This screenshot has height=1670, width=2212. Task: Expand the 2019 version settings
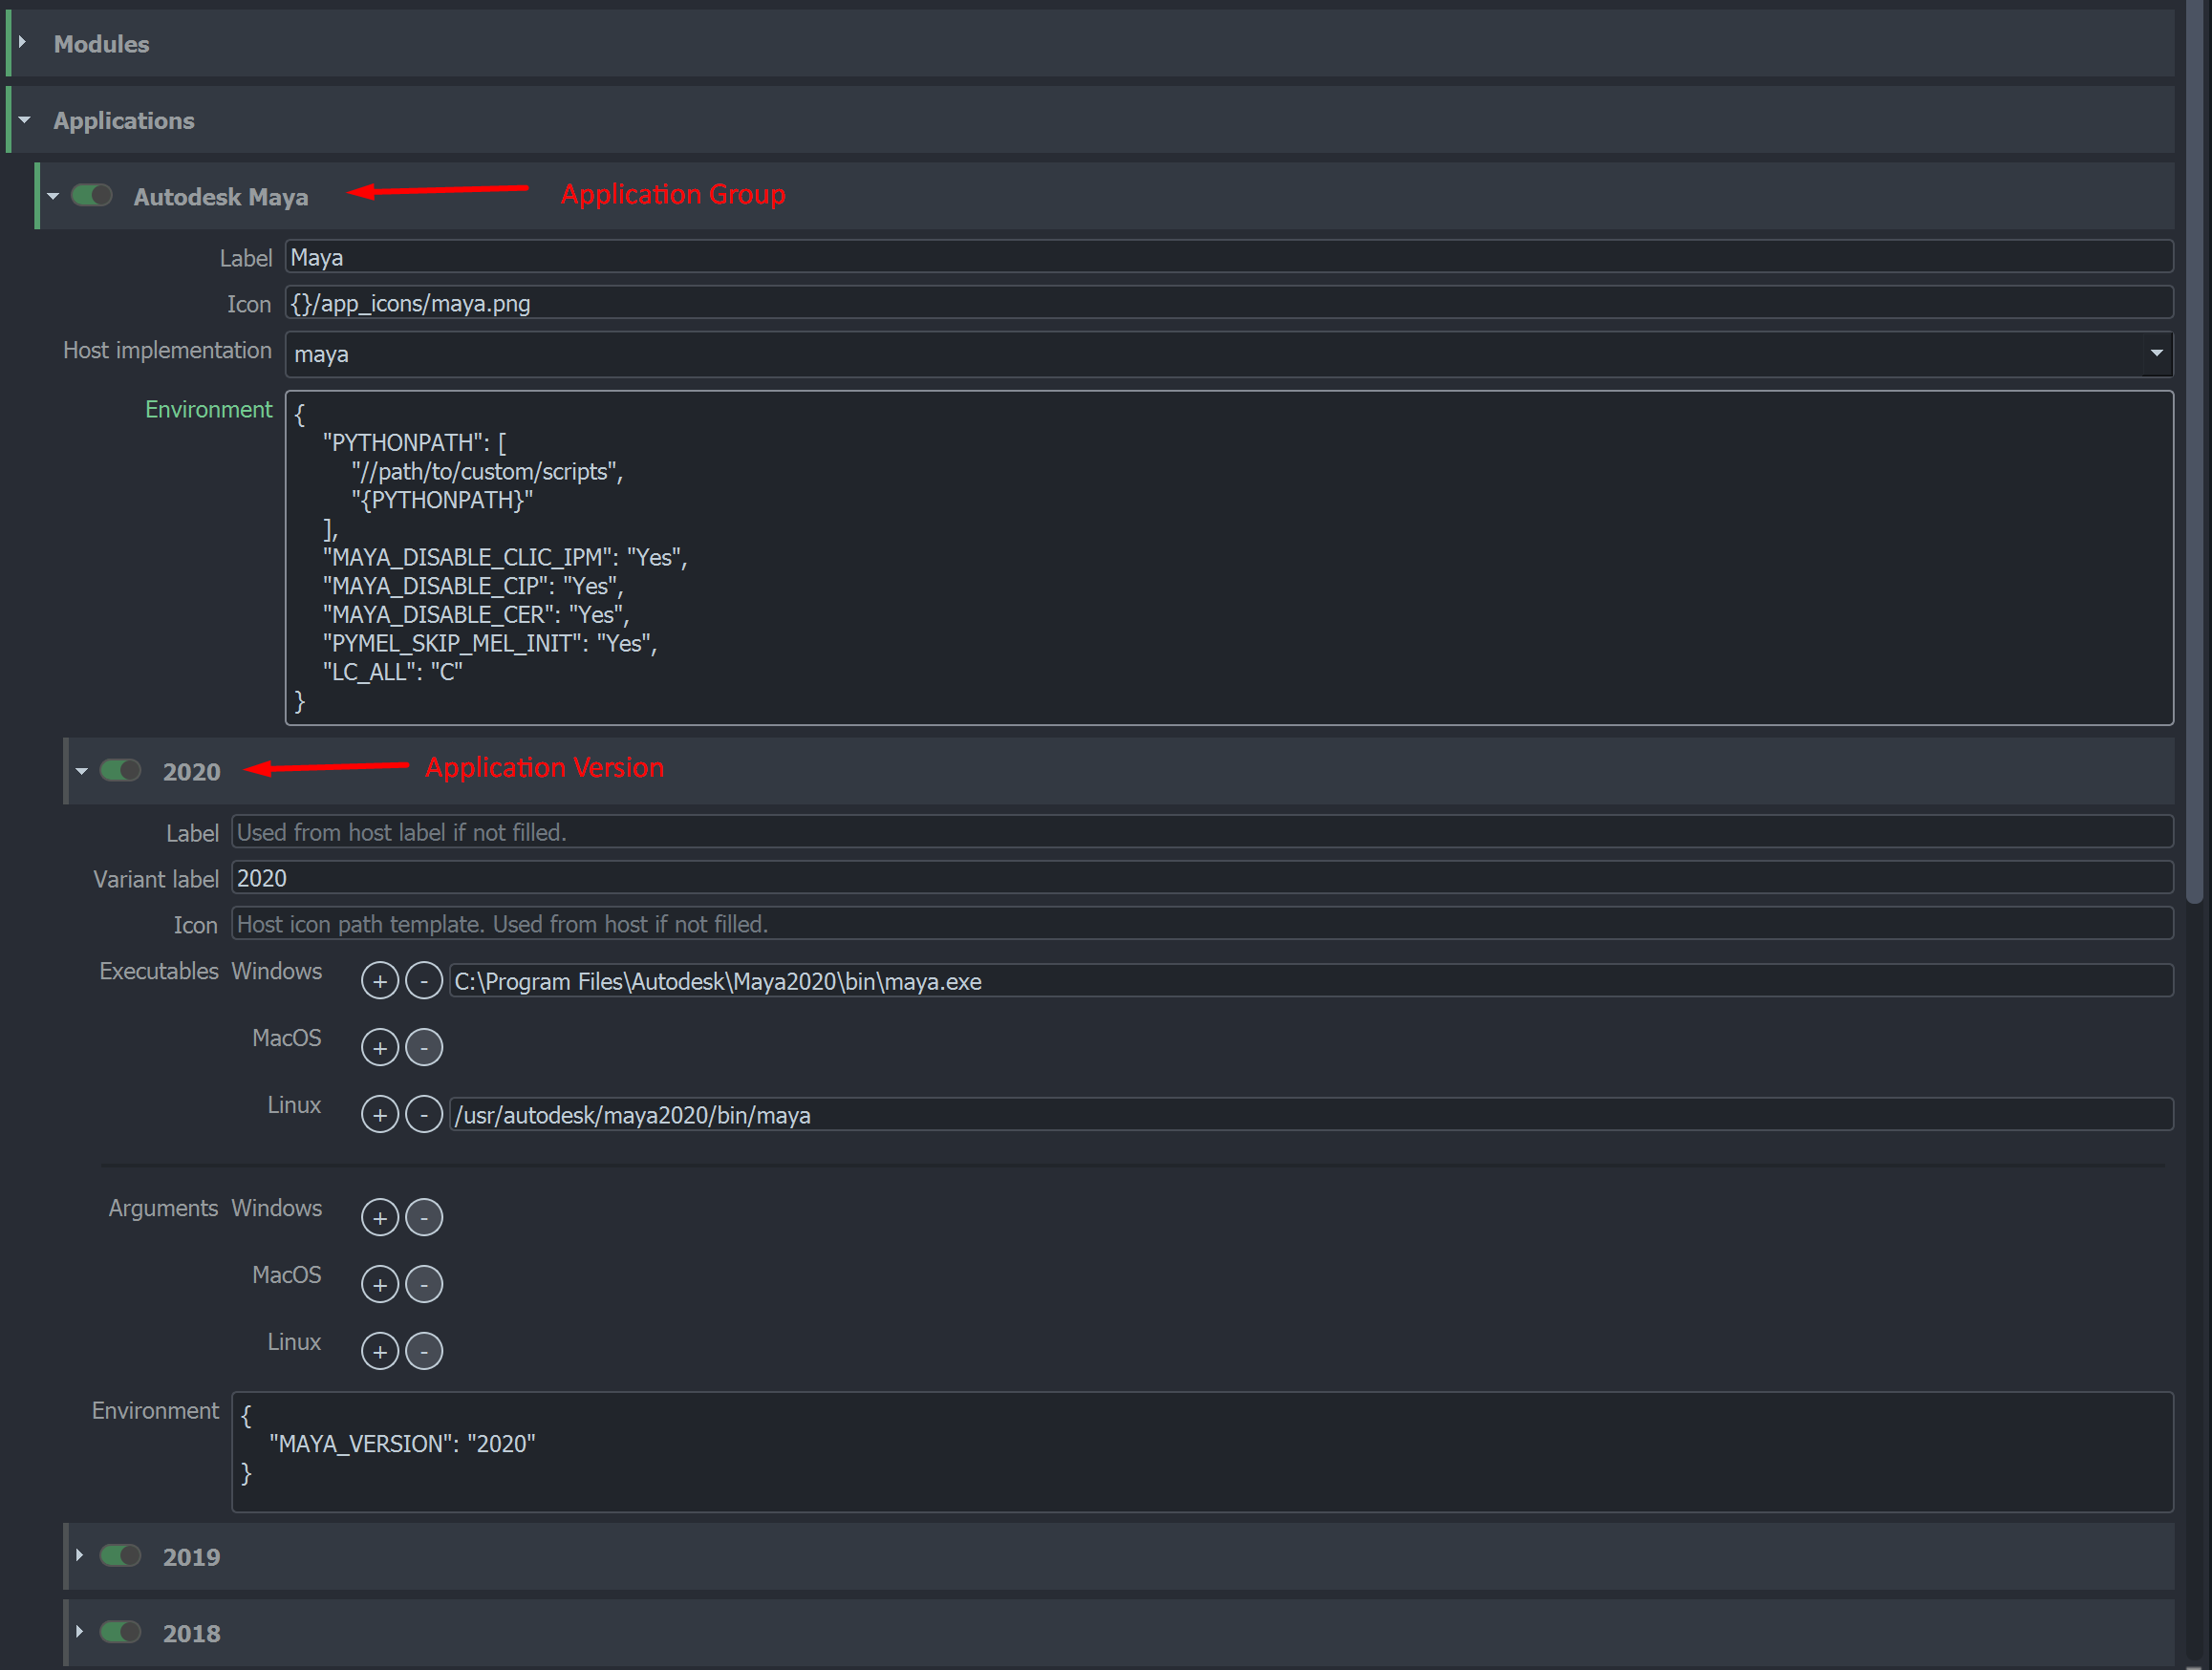tap(79, 1556)
